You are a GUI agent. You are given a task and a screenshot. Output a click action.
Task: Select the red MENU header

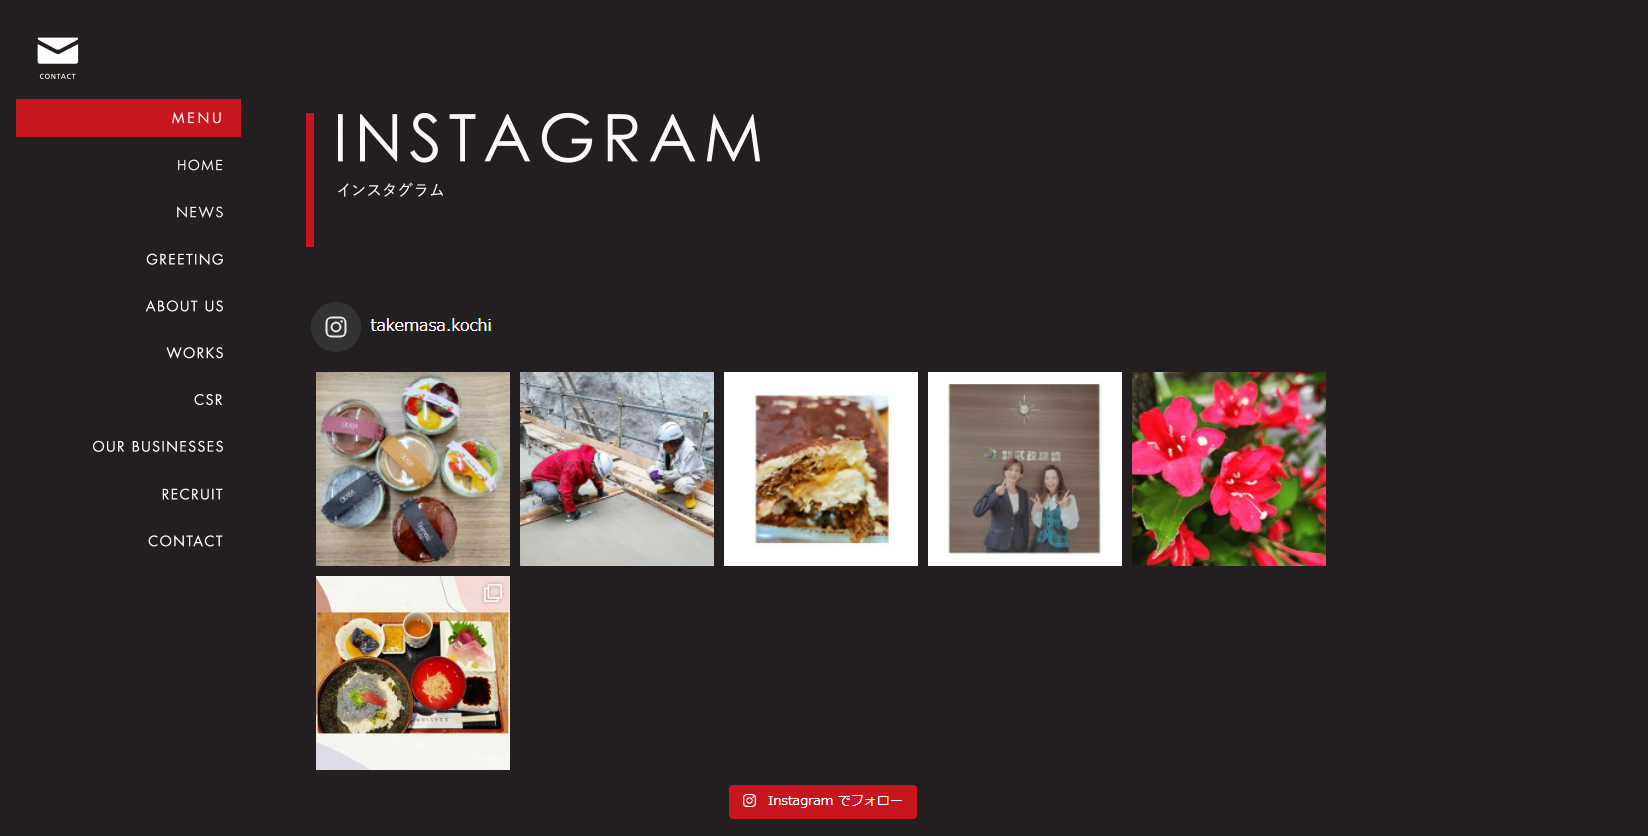tap(128, 118)
